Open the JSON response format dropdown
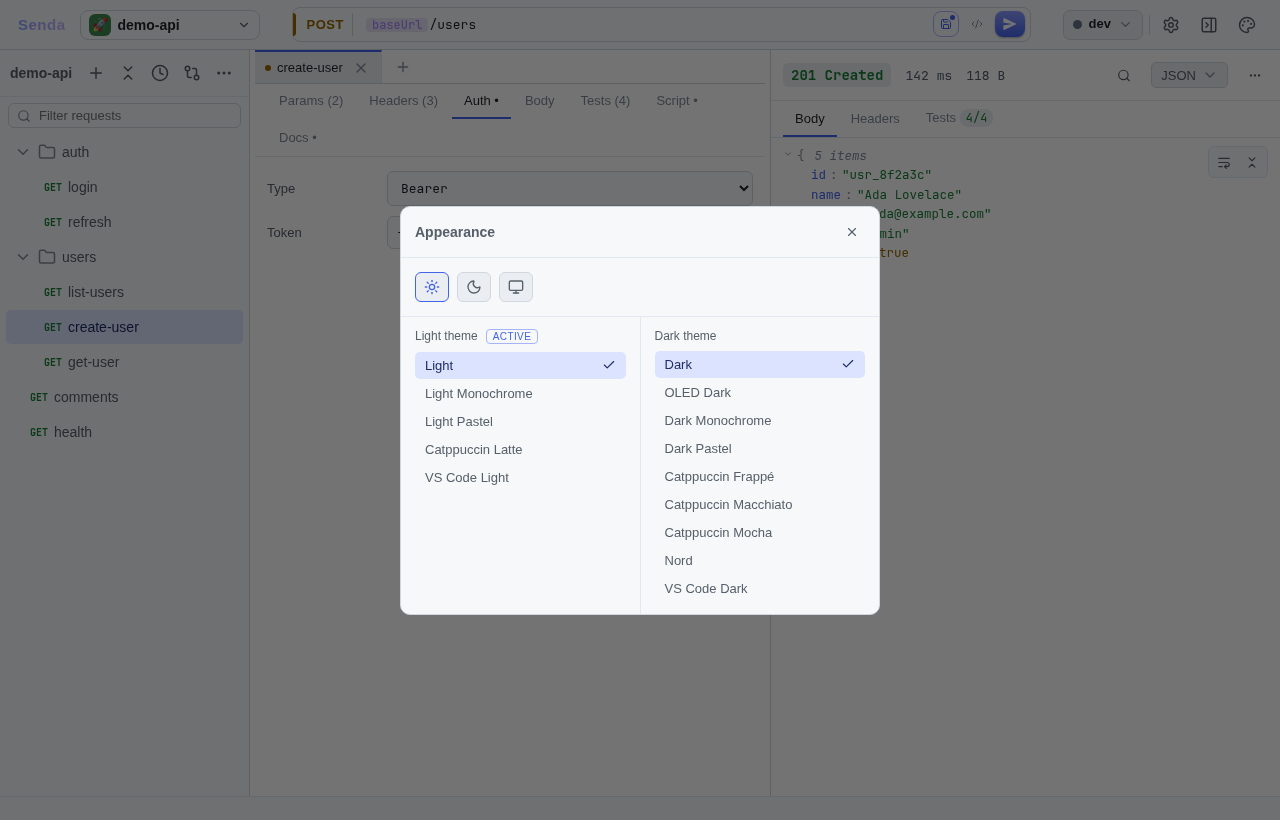Viewport: 1280px width, 820px height. coord(1189,75)
